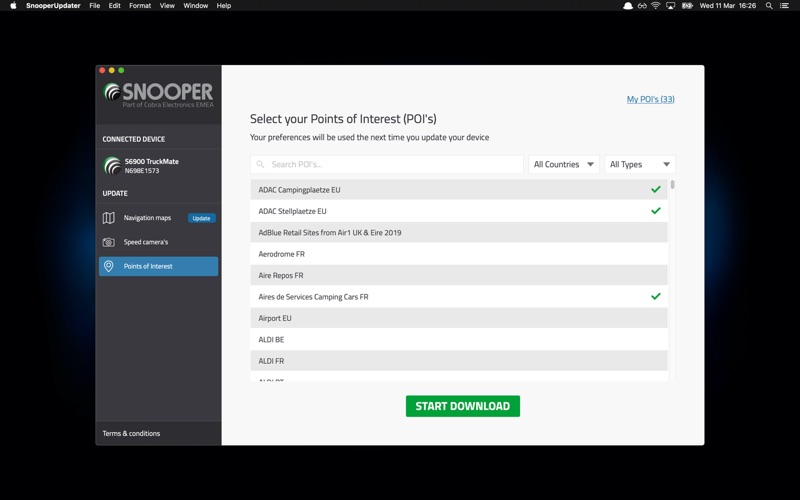Open the Wi-Fi status menu
800x500 pixels.
[656, 6]
